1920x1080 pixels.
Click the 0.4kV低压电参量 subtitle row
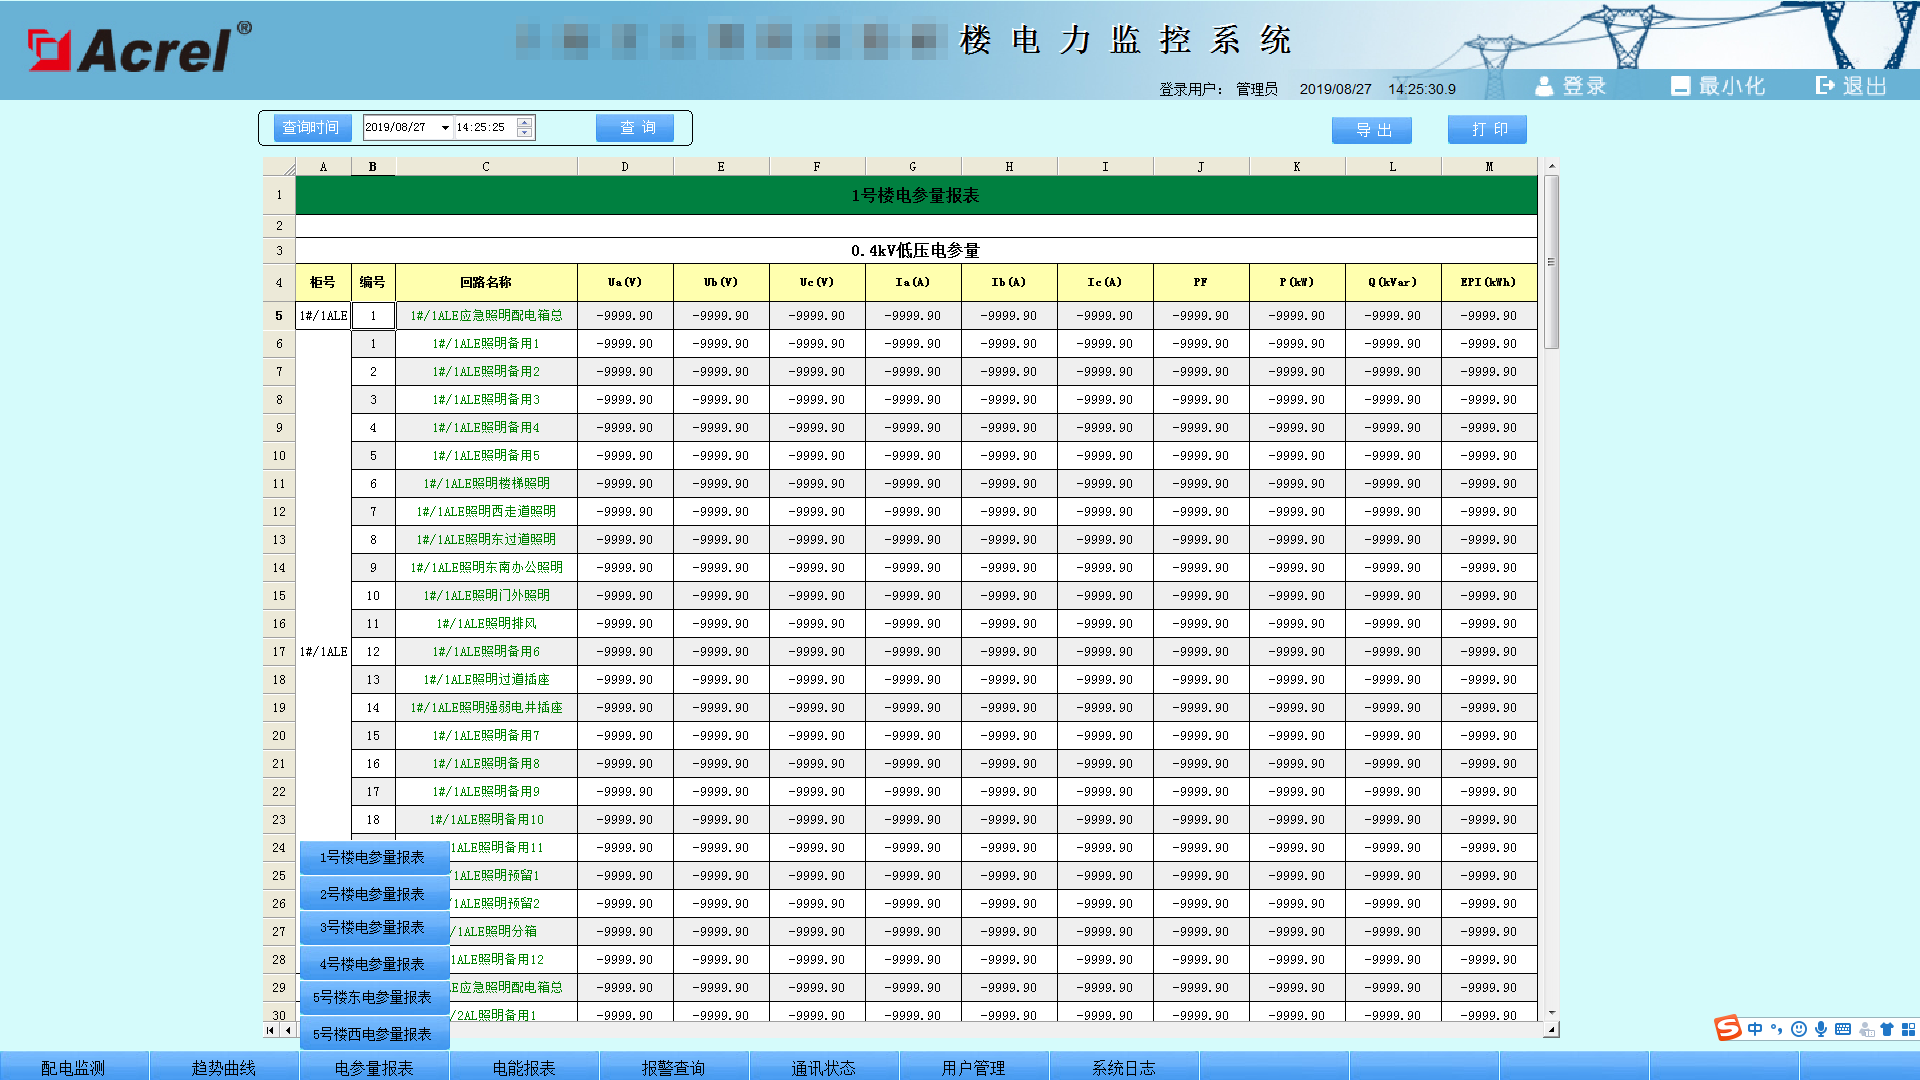point(916,251)
